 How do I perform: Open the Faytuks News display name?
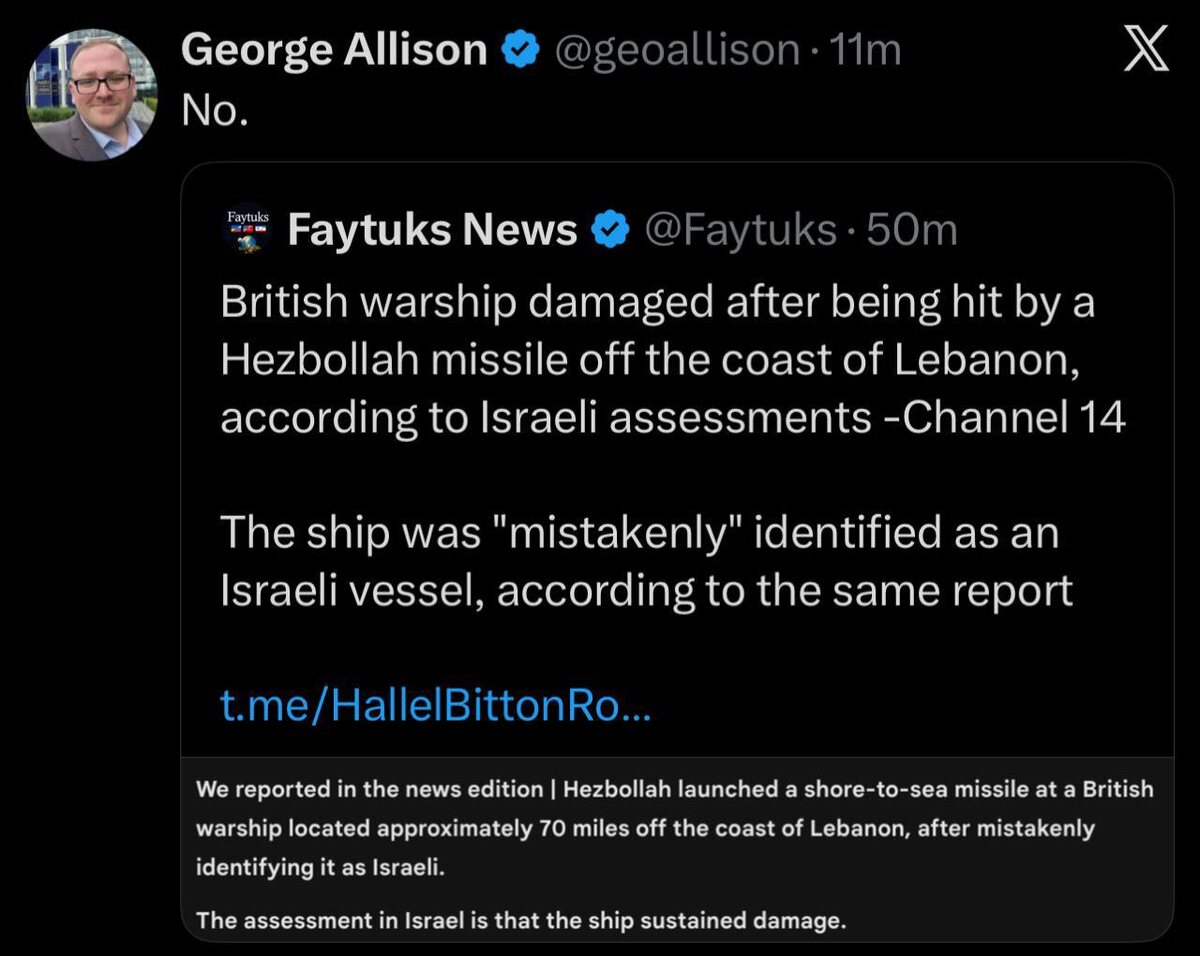coord(432,232)
